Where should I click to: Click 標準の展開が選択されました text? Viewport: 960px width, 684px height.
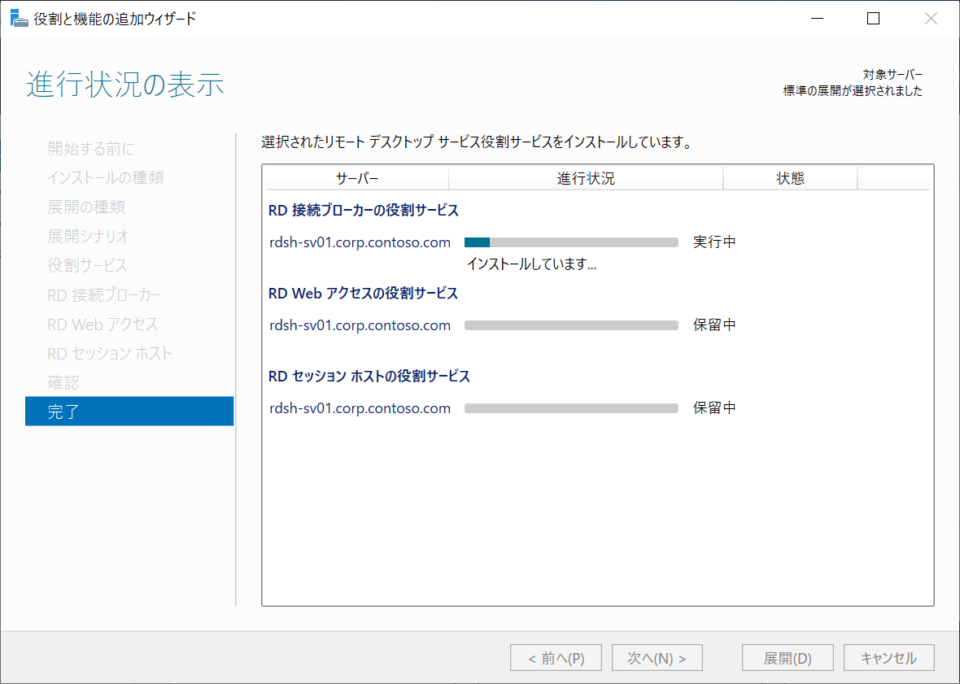point(853,91)
